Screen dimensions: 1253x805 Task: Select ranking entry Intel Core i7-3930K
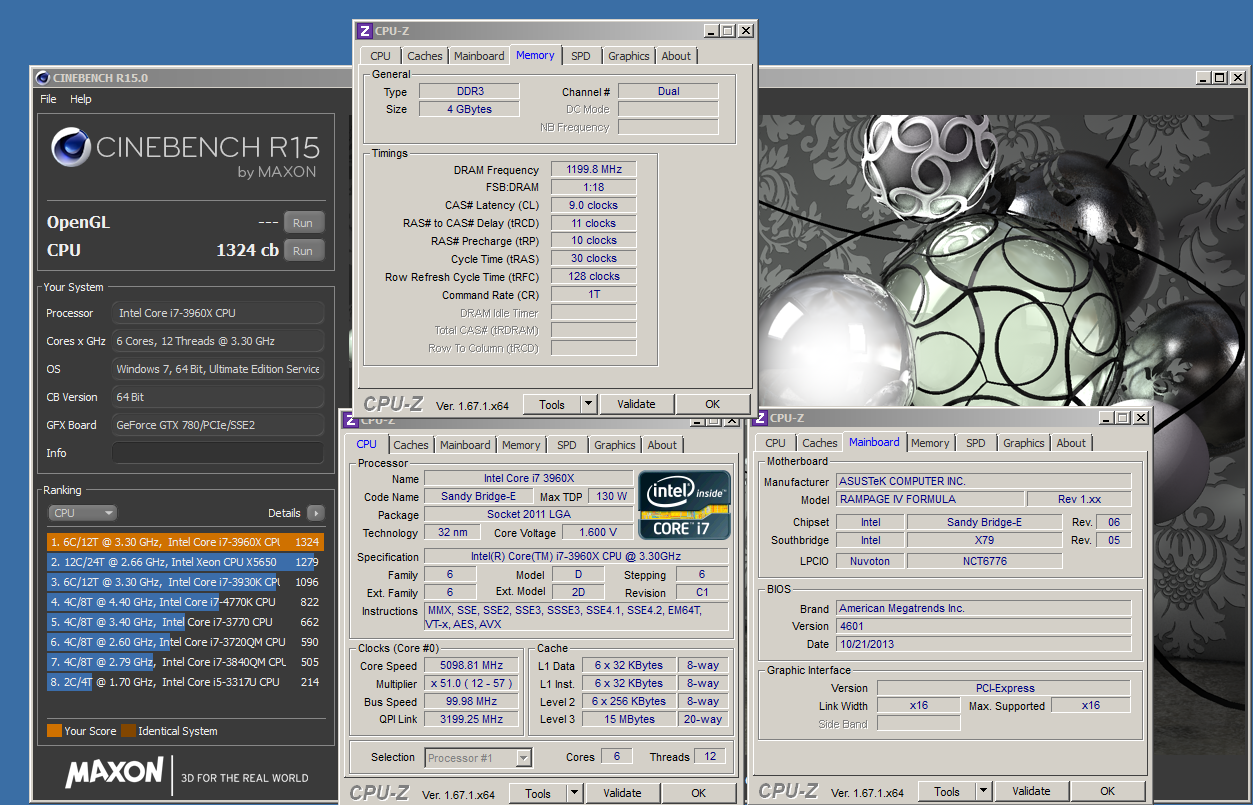click(185, 582)
